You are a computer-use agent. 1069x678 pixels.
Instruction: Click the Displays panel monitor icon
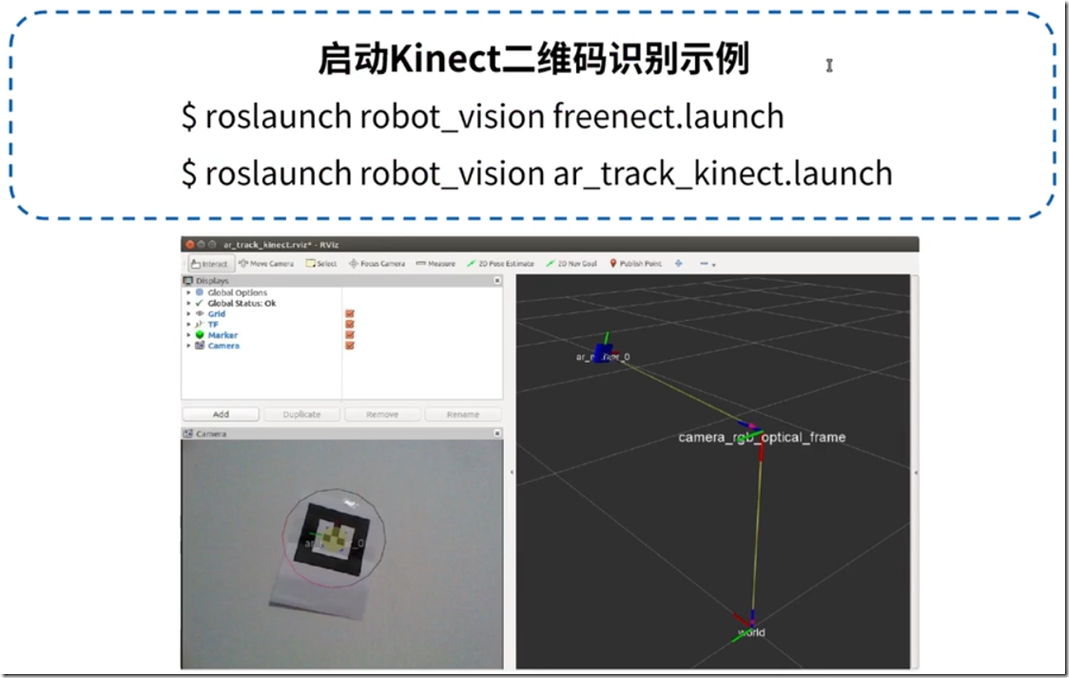coord(188,280)
